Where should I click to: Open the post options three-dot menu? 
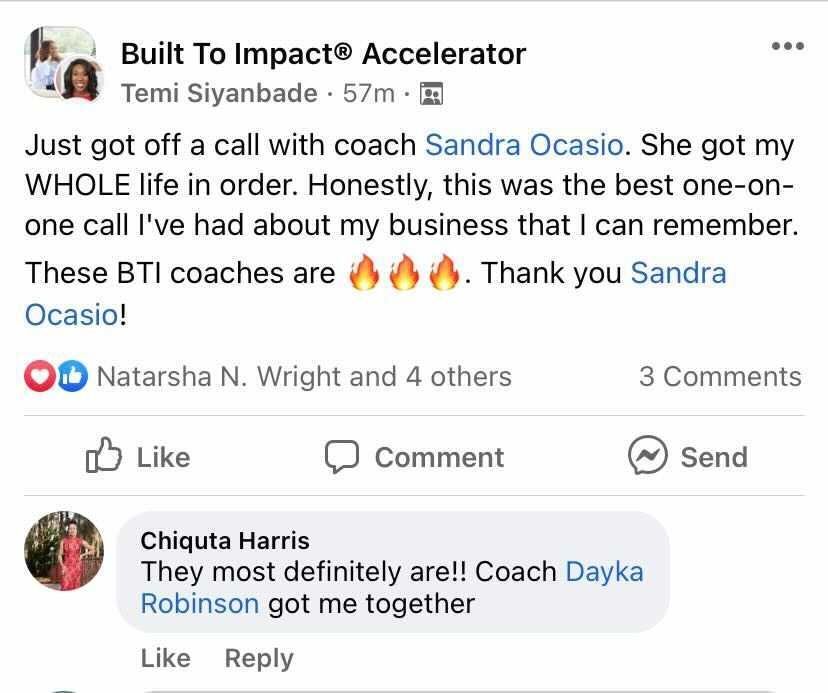click(x=789, y=44)
